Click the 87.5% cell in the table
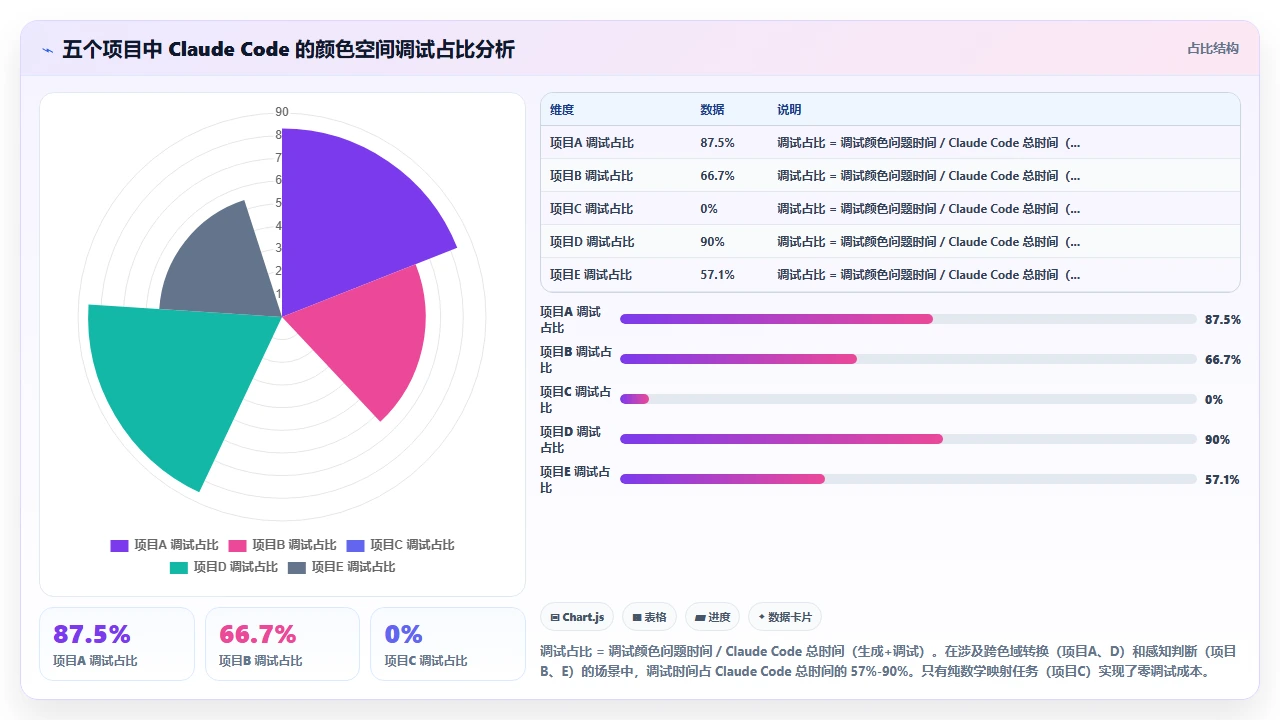 (x=717, y=143)
